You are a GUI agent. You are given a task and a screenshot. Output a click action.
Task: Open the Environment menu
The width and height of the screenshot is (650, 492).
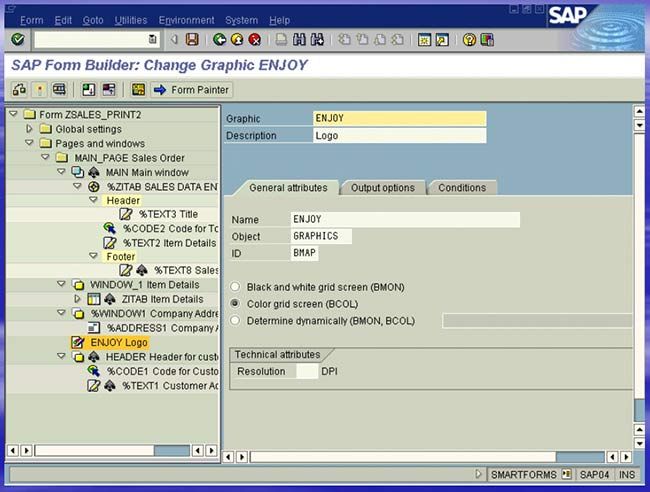coord(187,20)
